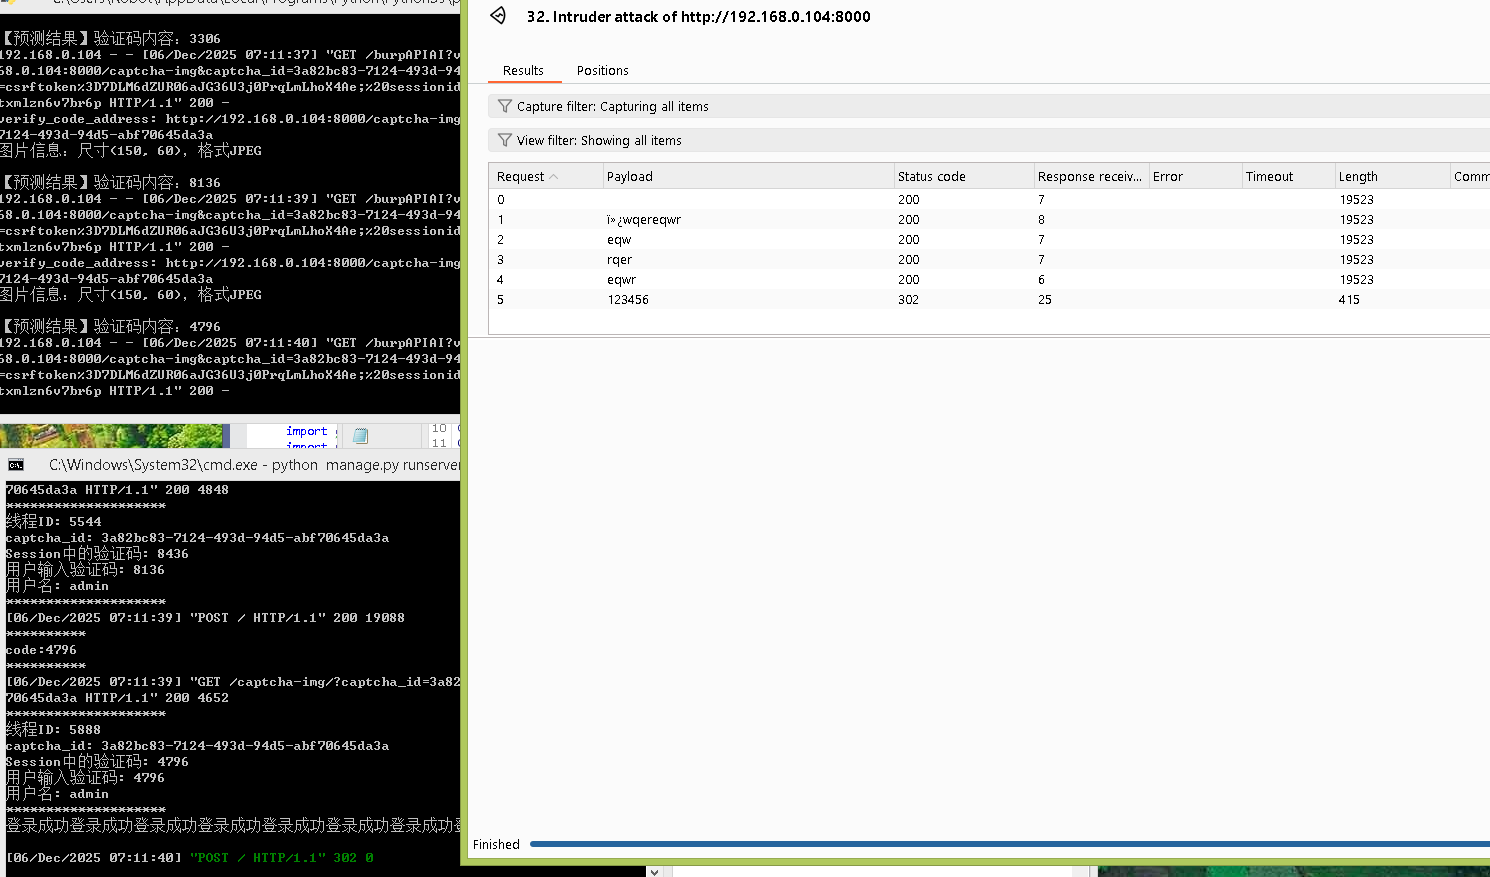Viewport: 1490px width, 877px height.
Task: Click the View filter funnel icon
Action: [505, 140]
